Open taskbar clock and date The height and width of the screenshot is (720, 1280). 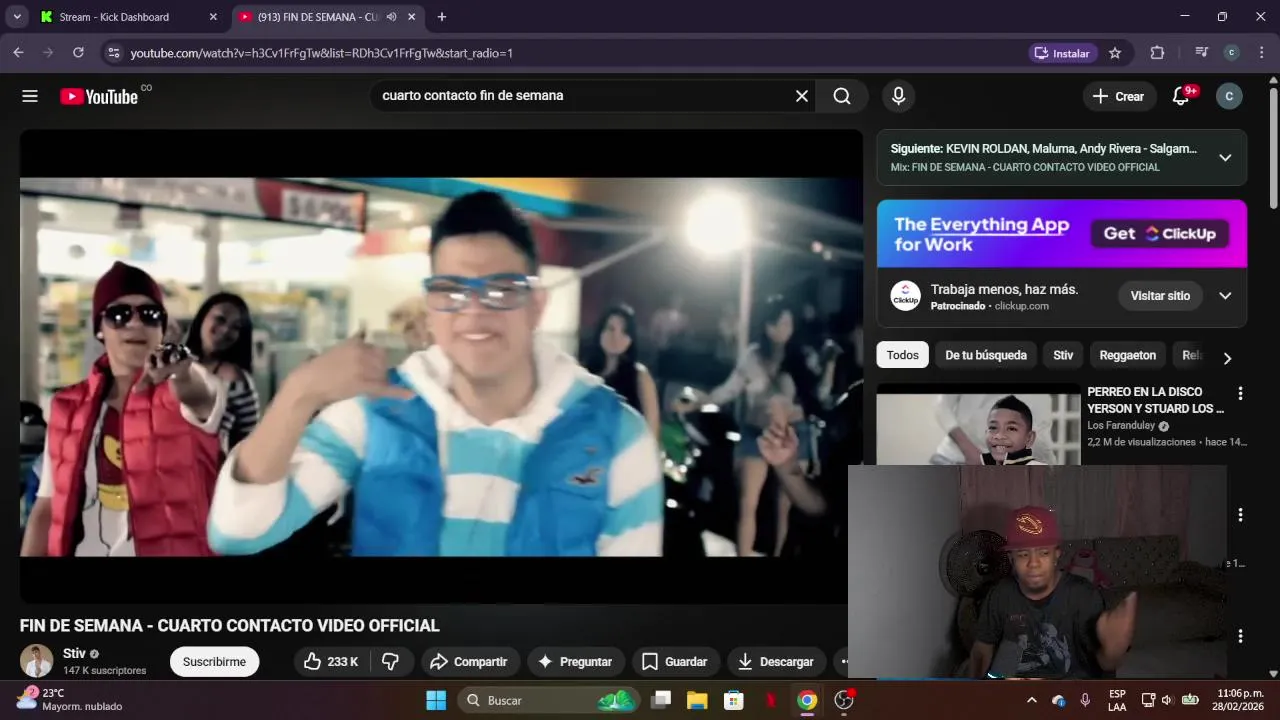point(1240,700)
